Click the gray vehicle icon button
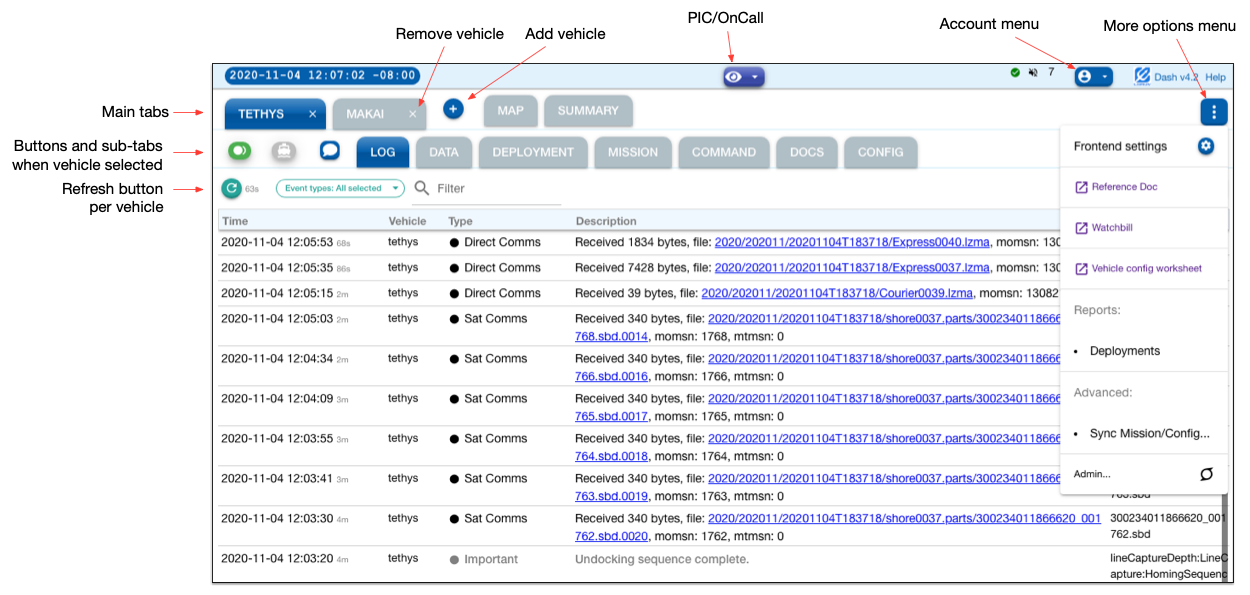This screenshot has height=595, width=1250. 284,151
